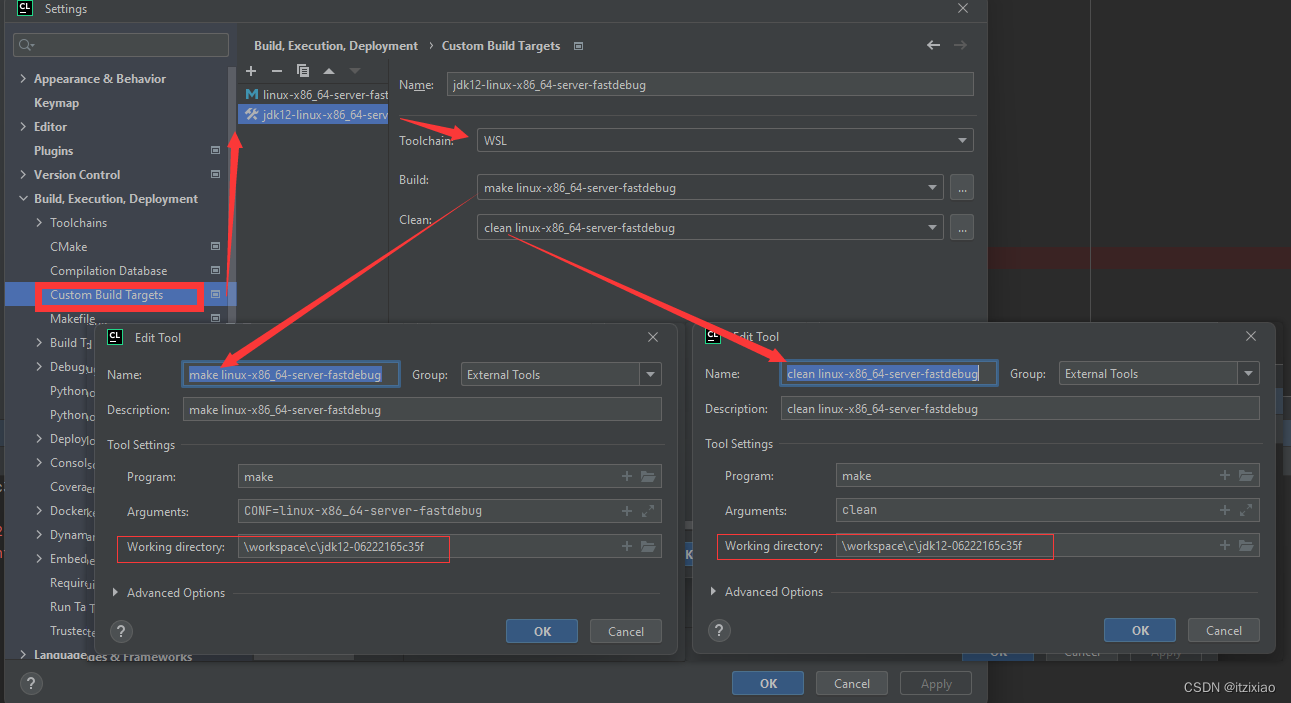The height and width of the screenshot is (703, 1291).
Task: Select Custom Build Targets settings item
Action: point(106,295)
